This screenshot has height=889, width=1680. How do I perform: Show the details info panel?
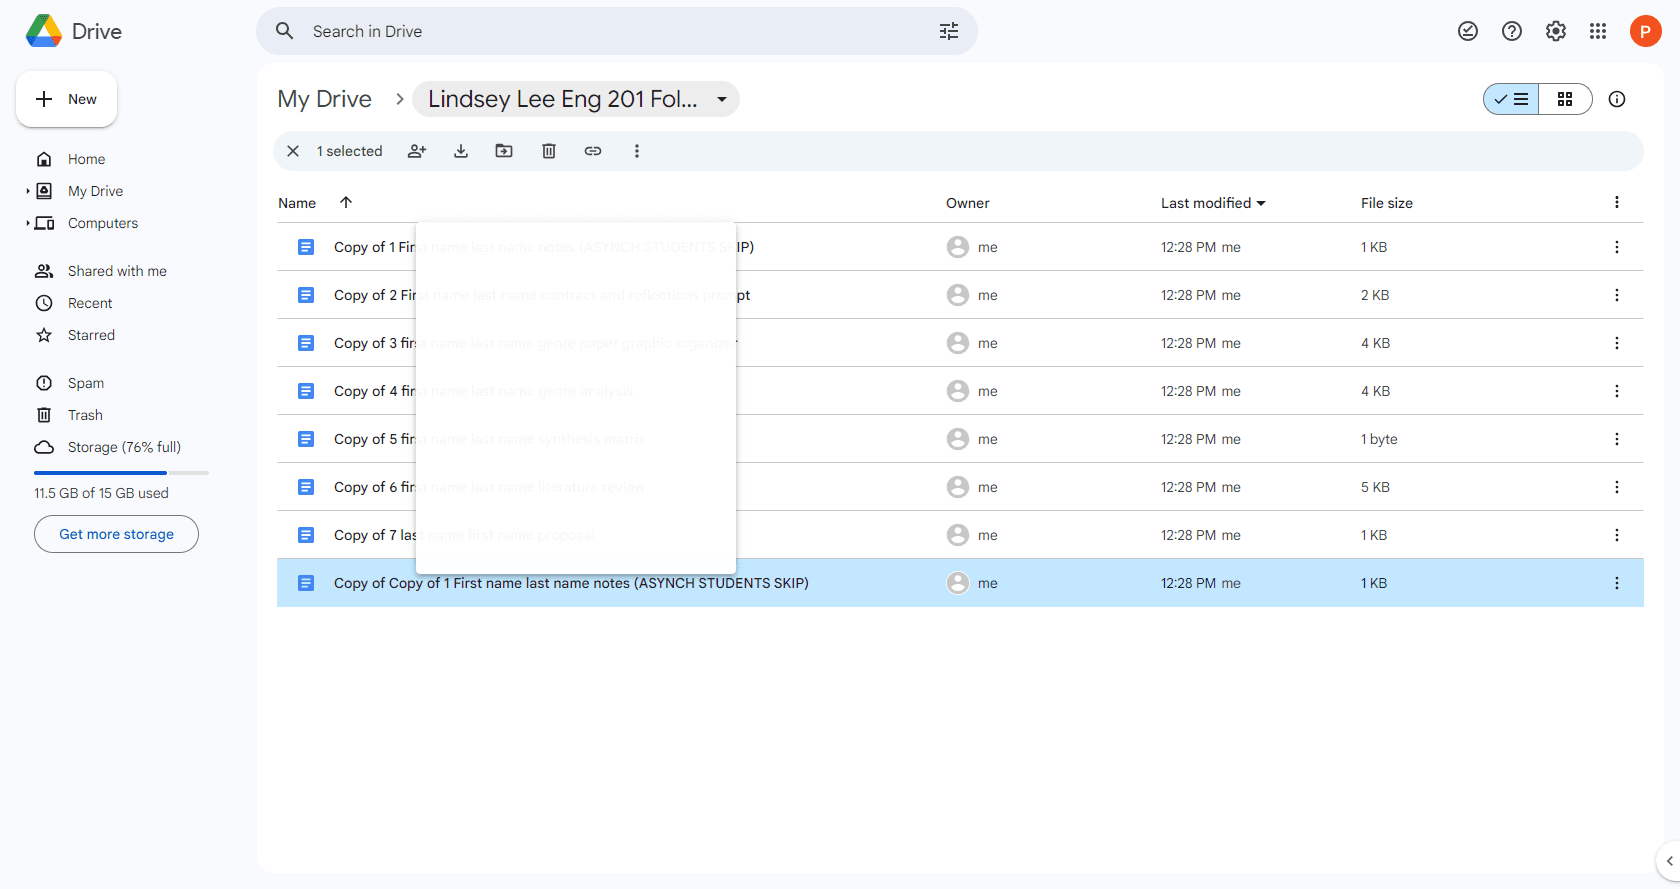click(1617, 99)
